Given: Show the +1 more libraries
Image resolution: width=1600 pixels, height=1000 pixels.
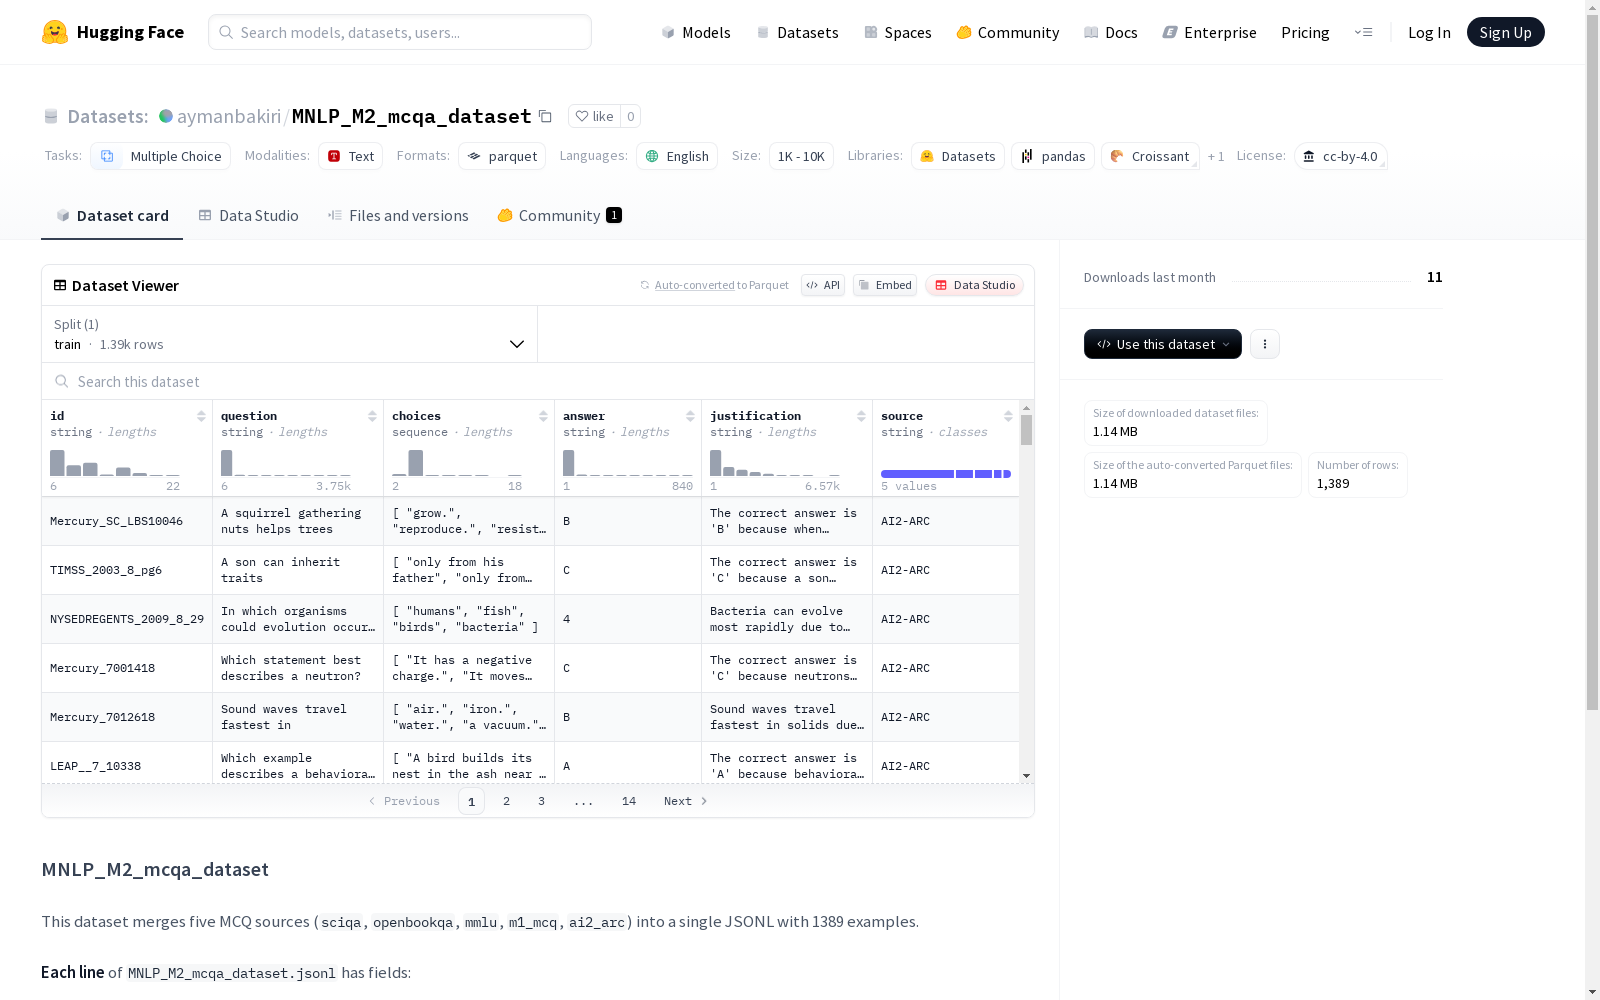Looking at the screenshot, I should pyautogui.click(x=1216, y=156).
